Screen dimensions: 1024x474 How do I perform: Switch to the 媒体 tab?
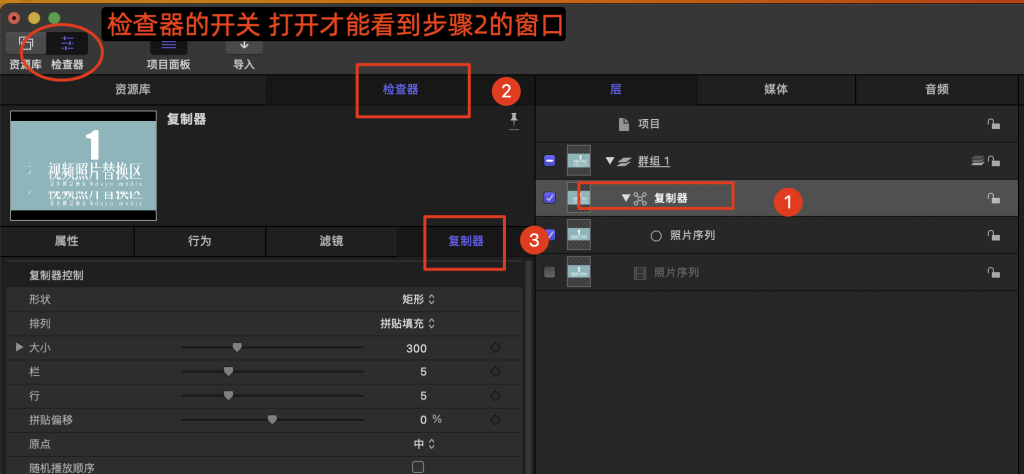[775, 89]
